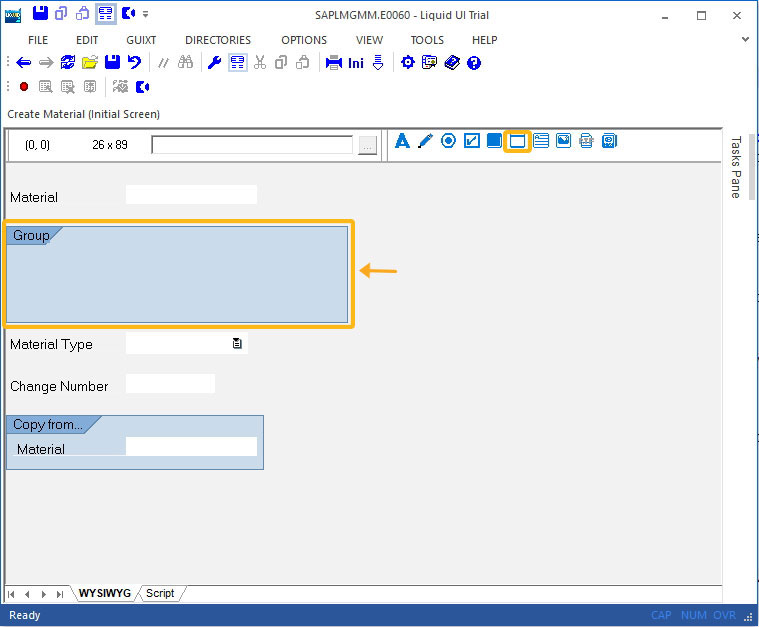Open the quick access customize dropdown arrow
Image resolution: width=759 pixels, height=627 pixels.
pyautogui.click(x=145, y=15)
